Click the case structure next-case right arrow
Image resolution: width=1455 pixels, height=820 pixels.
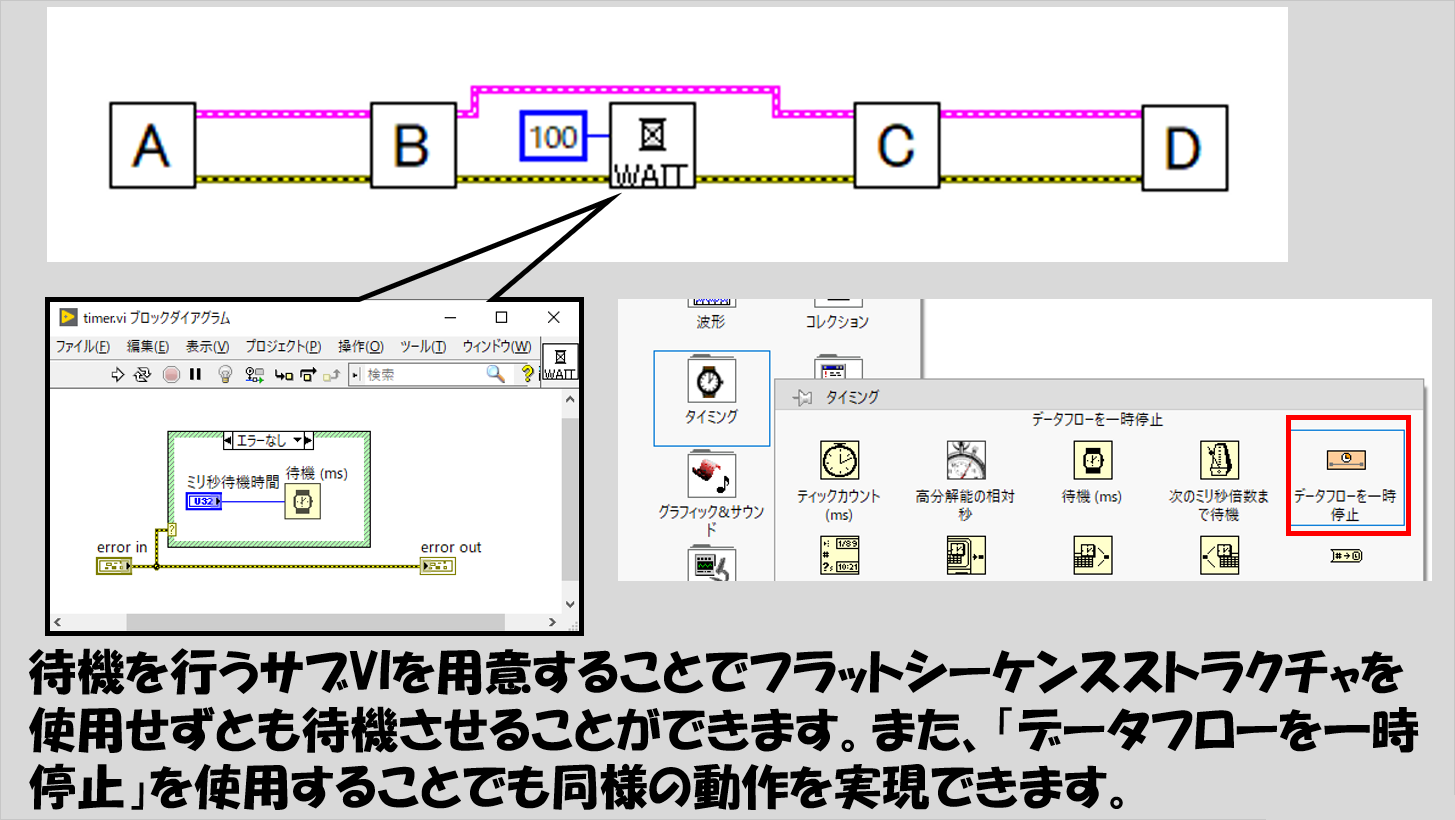(x=309, y=440)
